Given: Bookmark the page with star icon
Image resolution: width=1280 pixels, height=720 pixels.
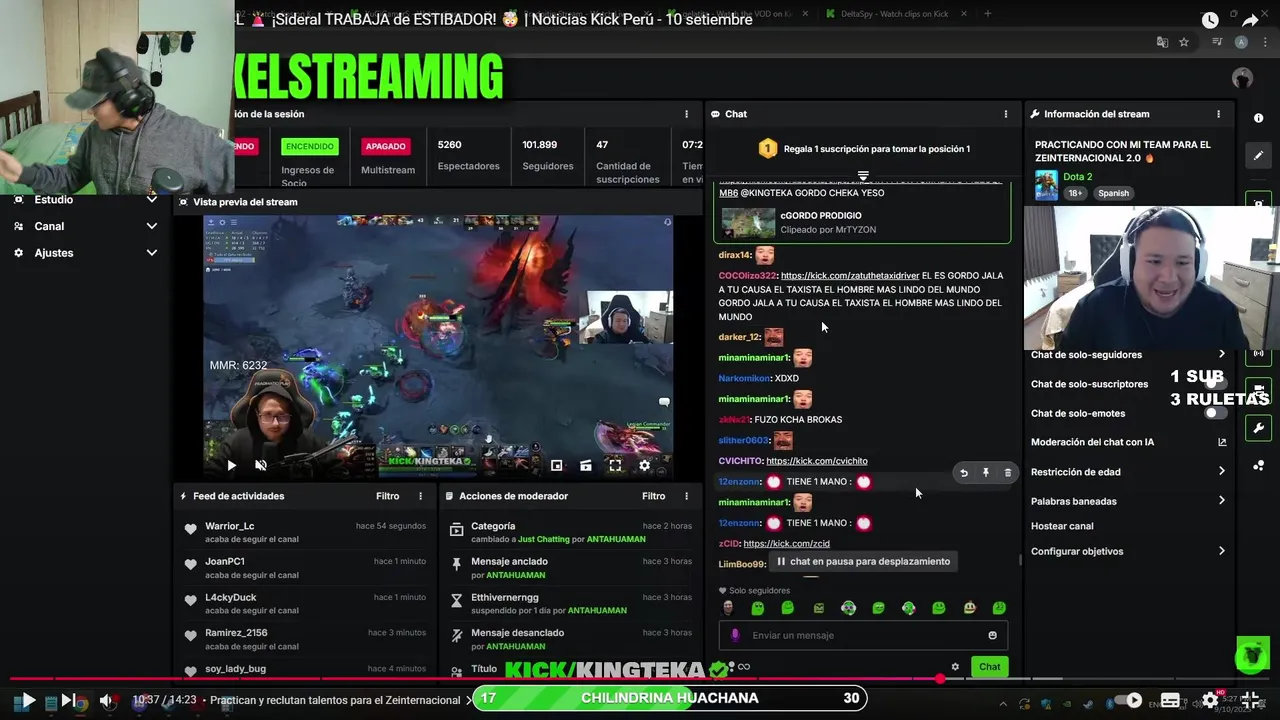Looking at the screenshot, I should (1184, 42).
